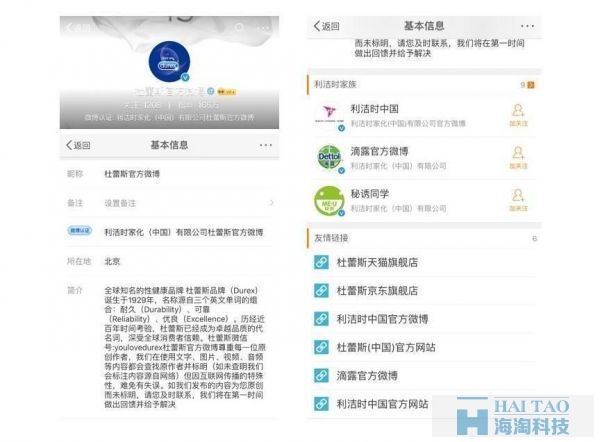The height and width of the screenshot is (442, 600).
Task: Open 设置备注 remark row chevron
Action: [271, 202]
